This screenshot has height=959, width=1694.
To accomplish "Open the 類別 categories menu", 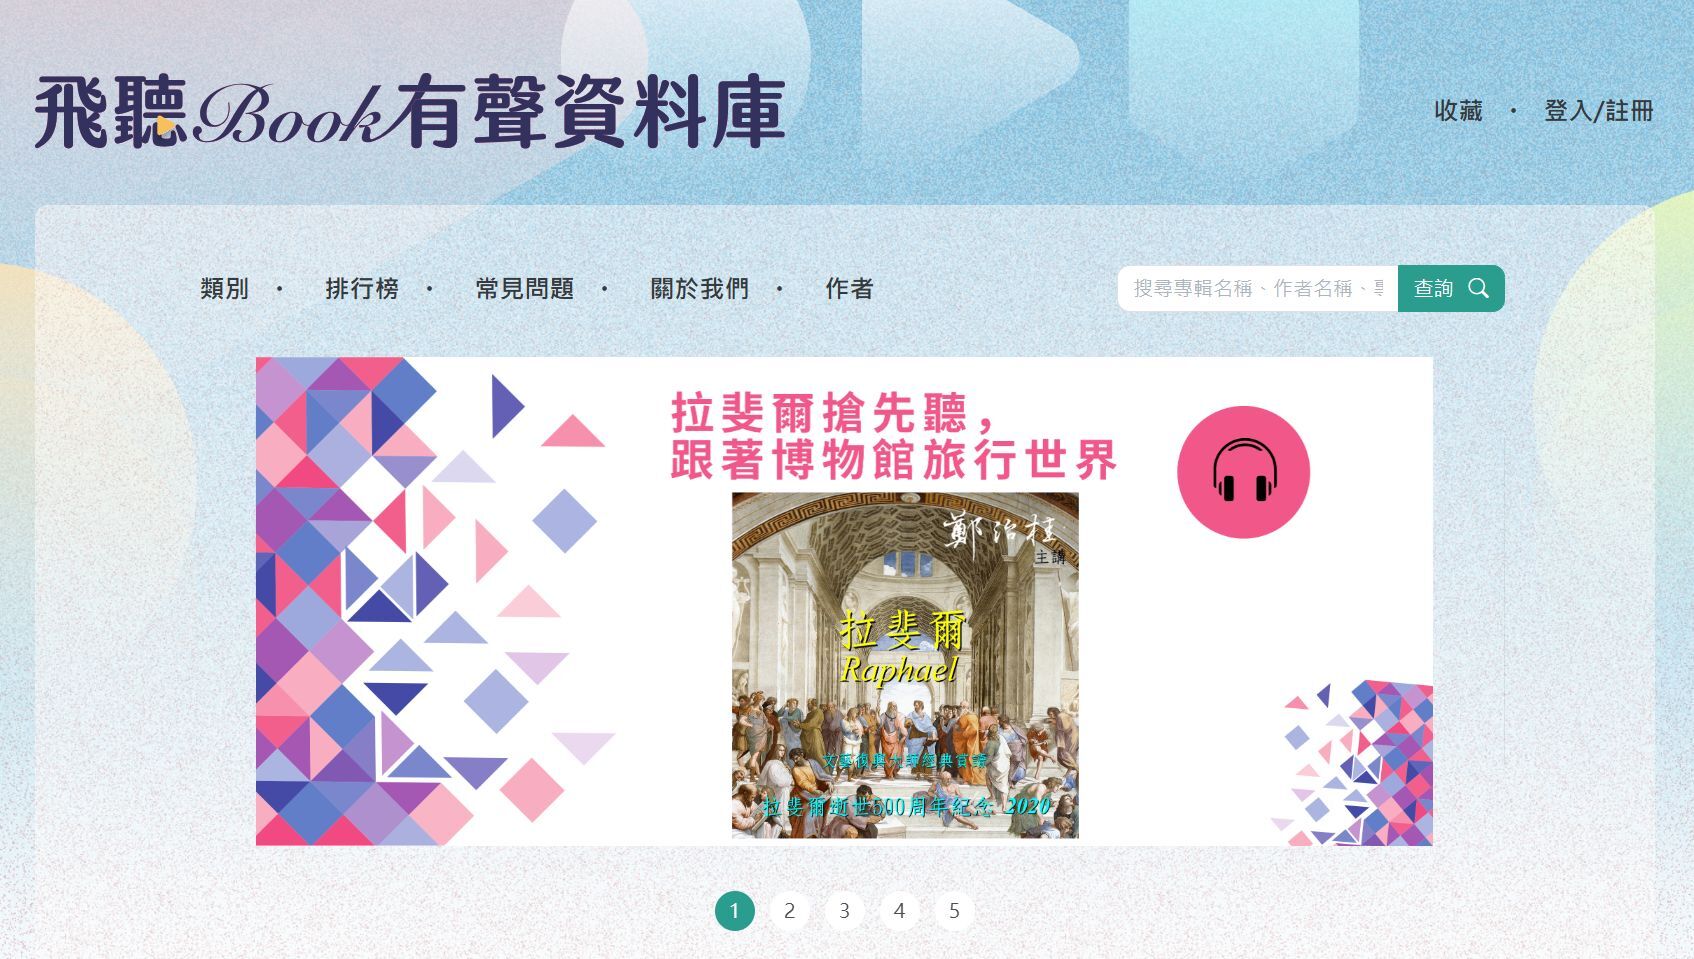I will 224,289.
